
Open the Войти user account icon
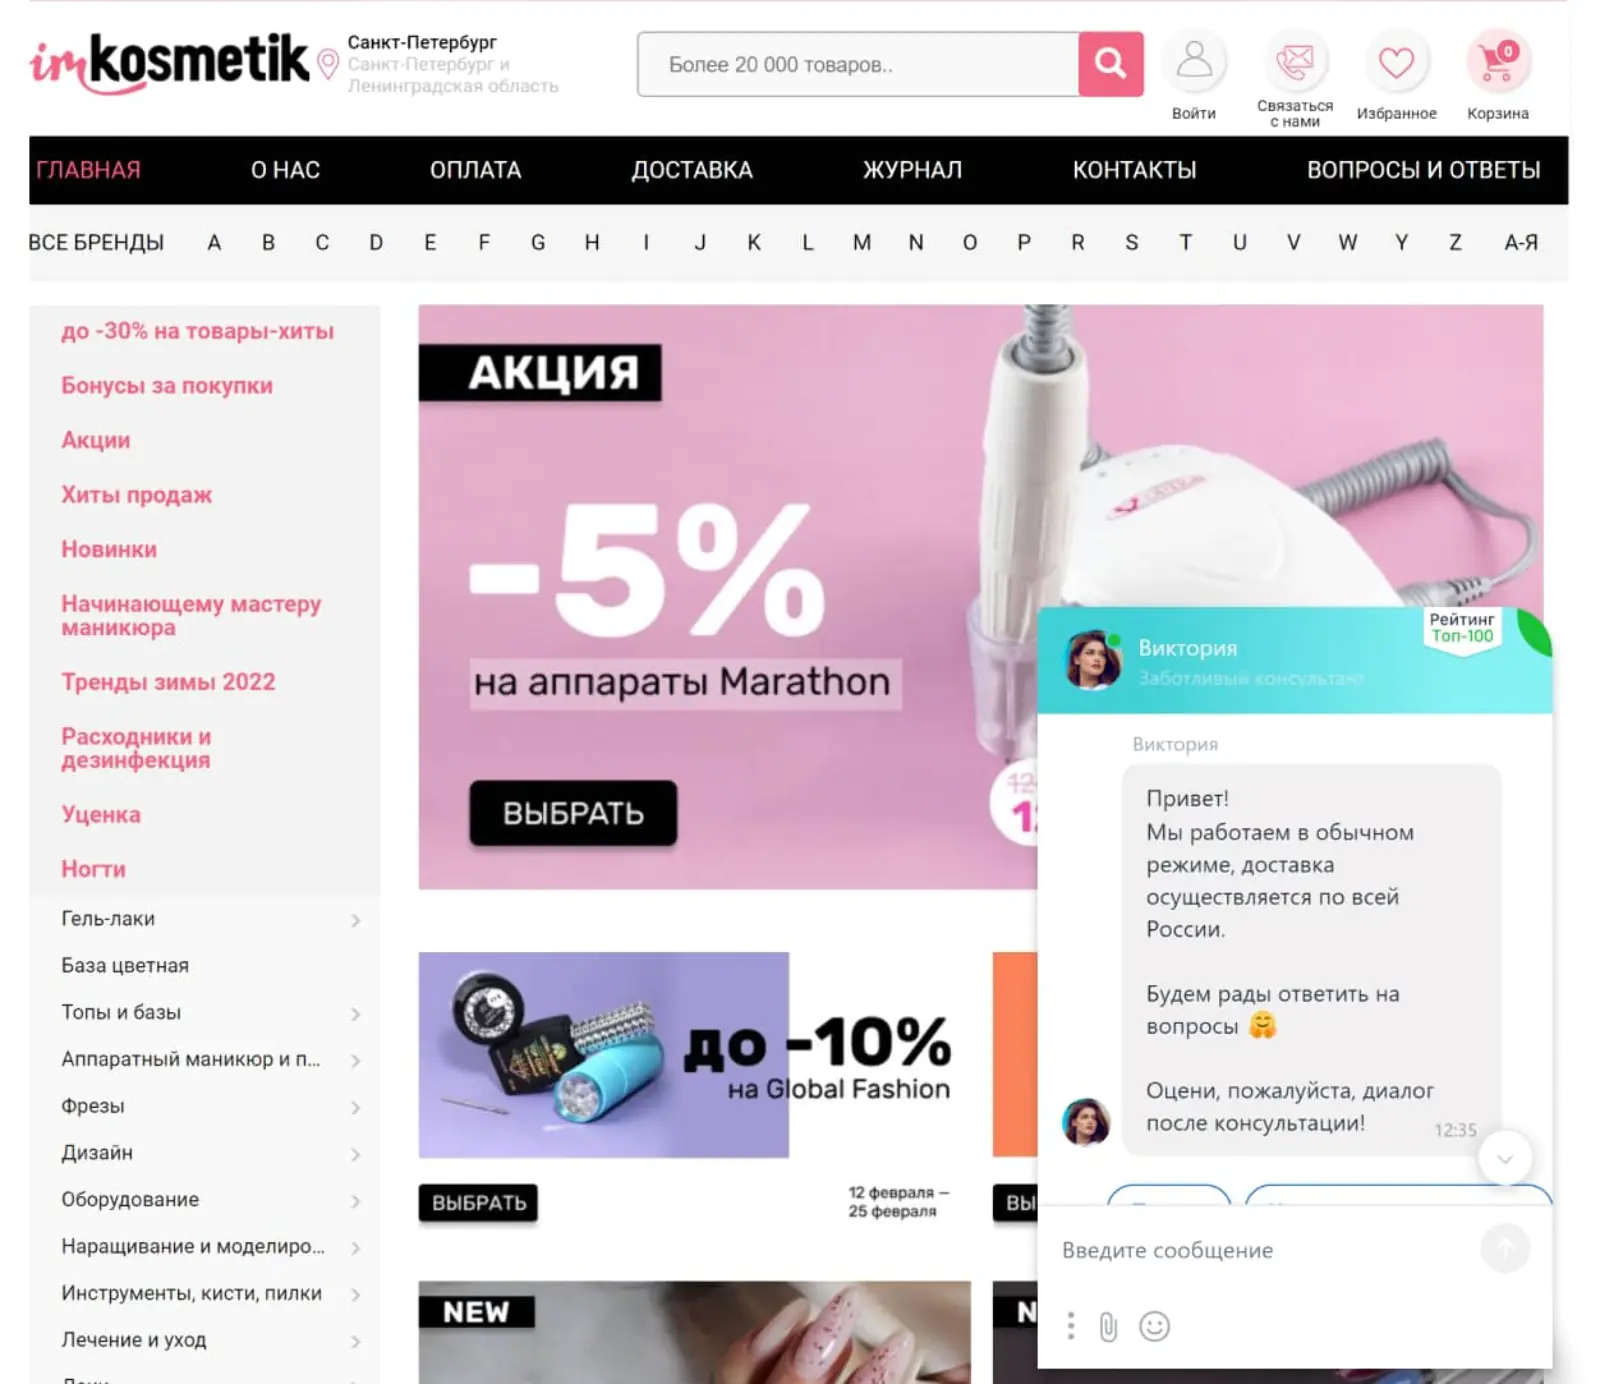click(1194, 61)
